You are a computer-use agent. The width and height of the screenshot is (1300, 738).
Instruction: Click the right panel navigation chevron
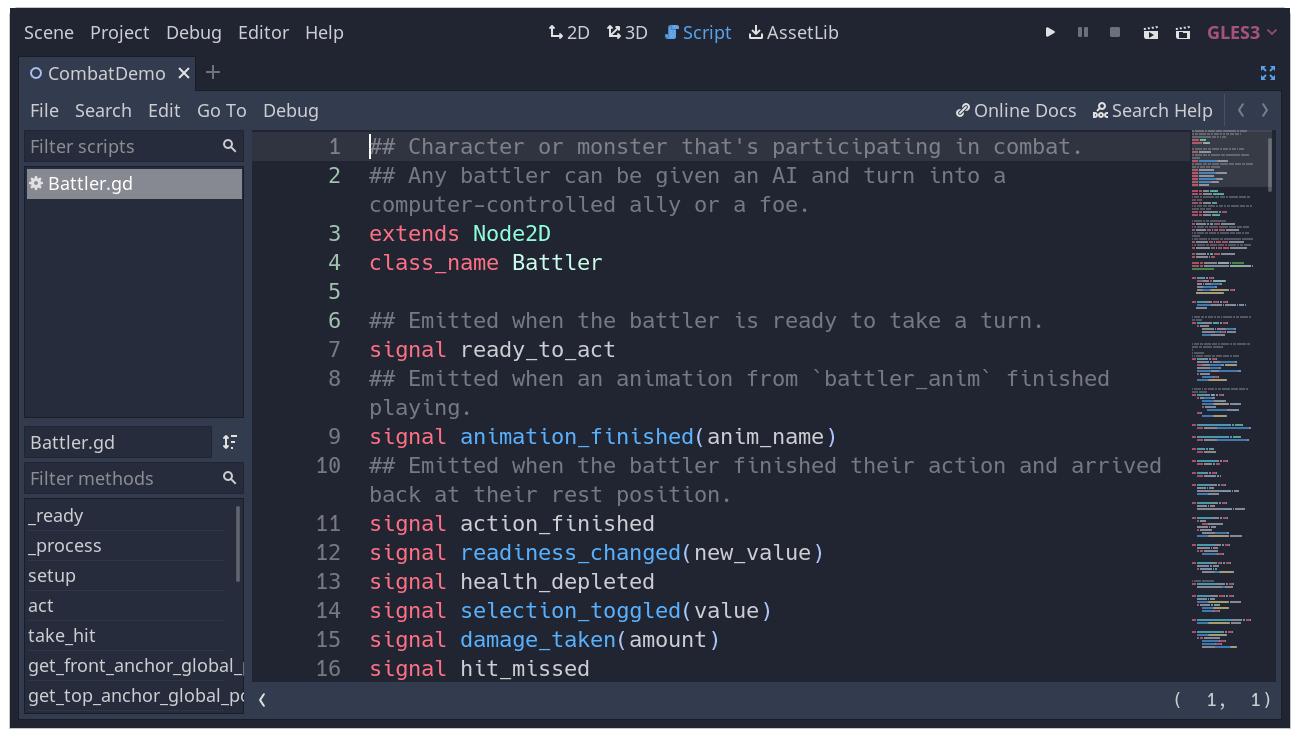(x=1263, y=110)
